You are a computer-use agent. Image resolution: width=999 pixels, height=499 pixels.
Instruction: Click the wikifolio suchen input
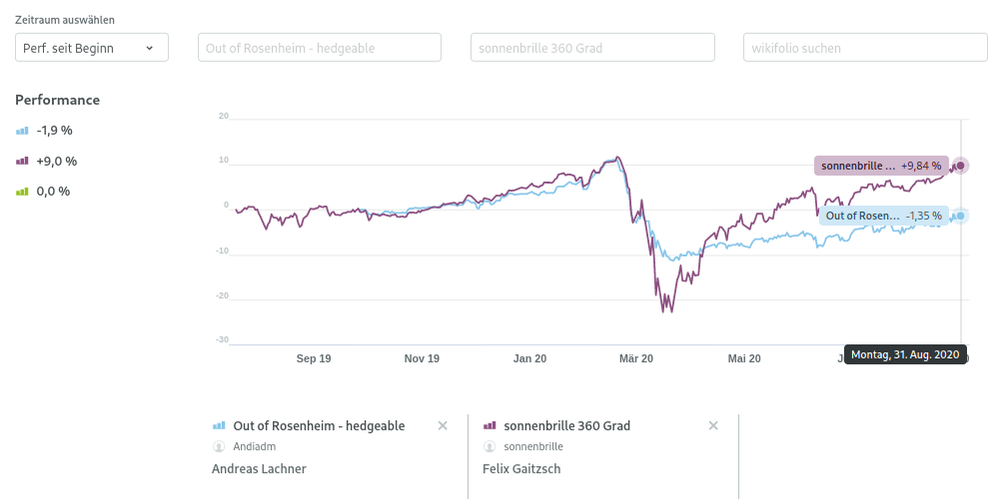click(x=865, y=47)
